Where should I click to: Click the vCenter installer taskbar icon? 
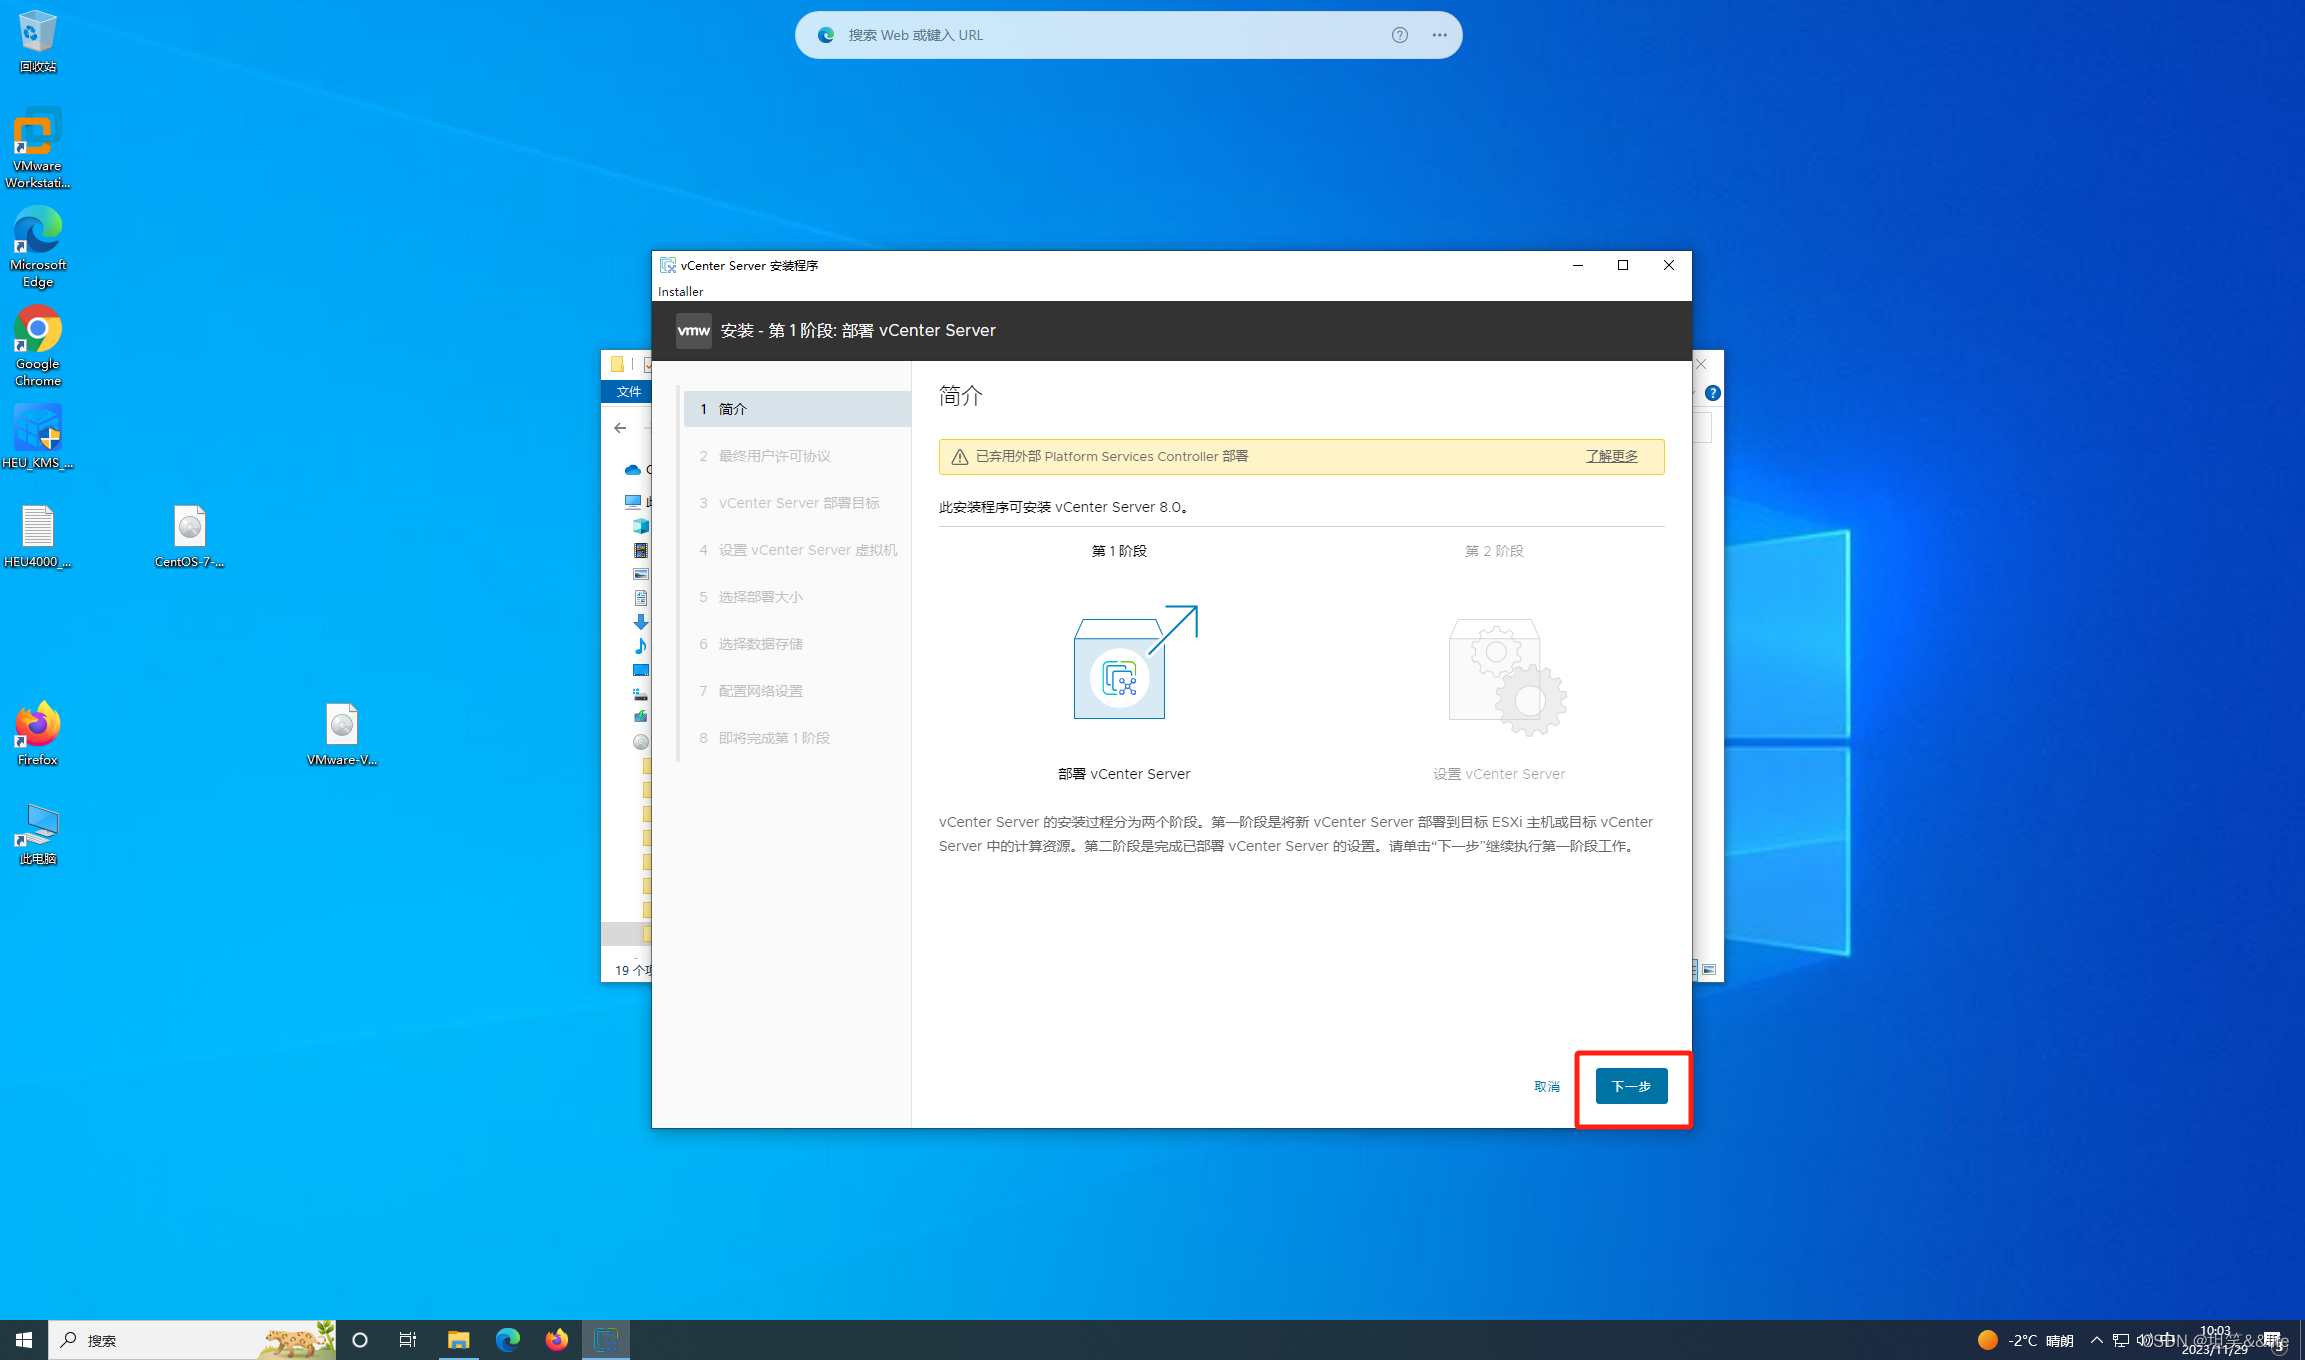[x=606, y=1340]
